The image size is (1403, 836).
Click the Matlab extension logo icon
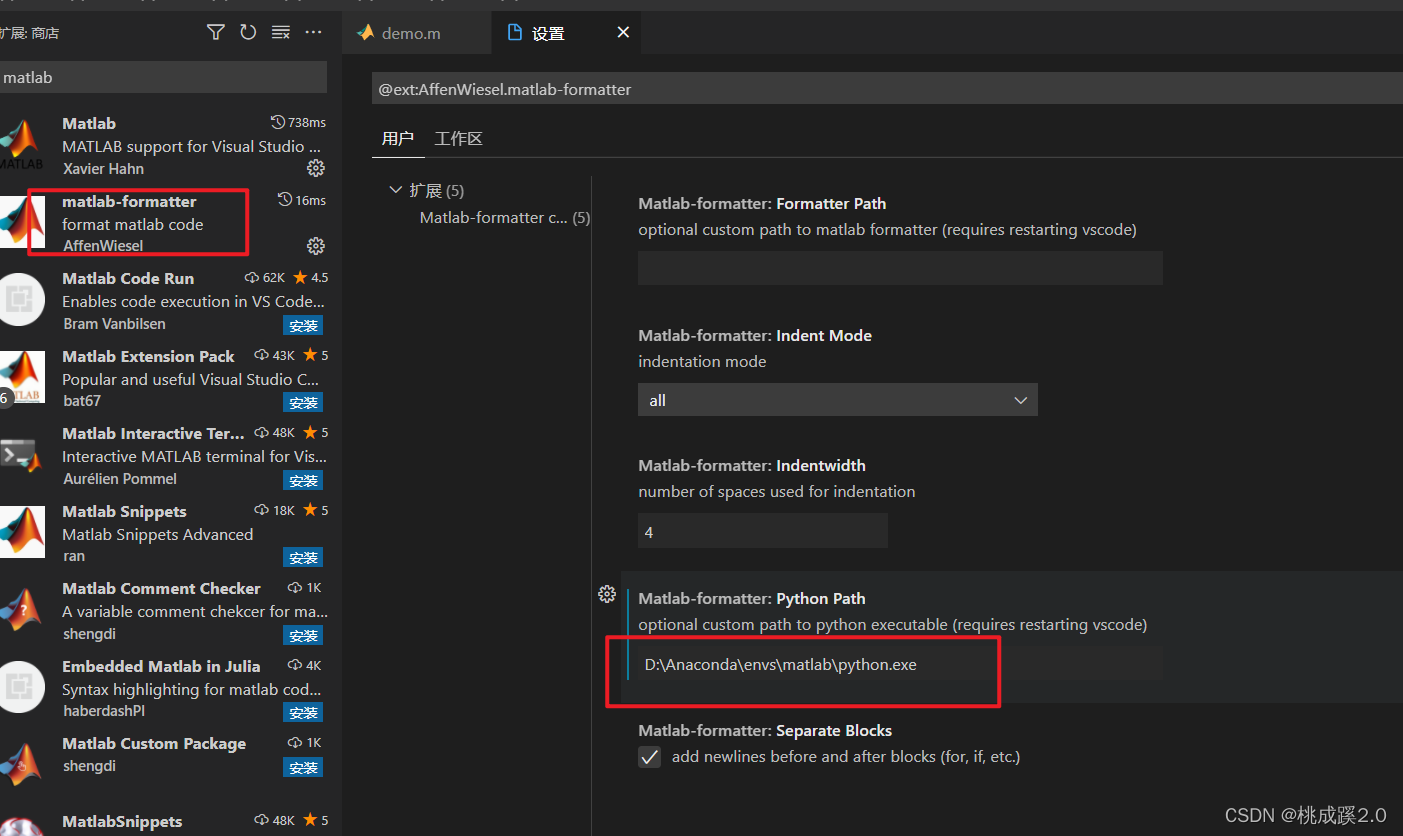coord(20,144)
